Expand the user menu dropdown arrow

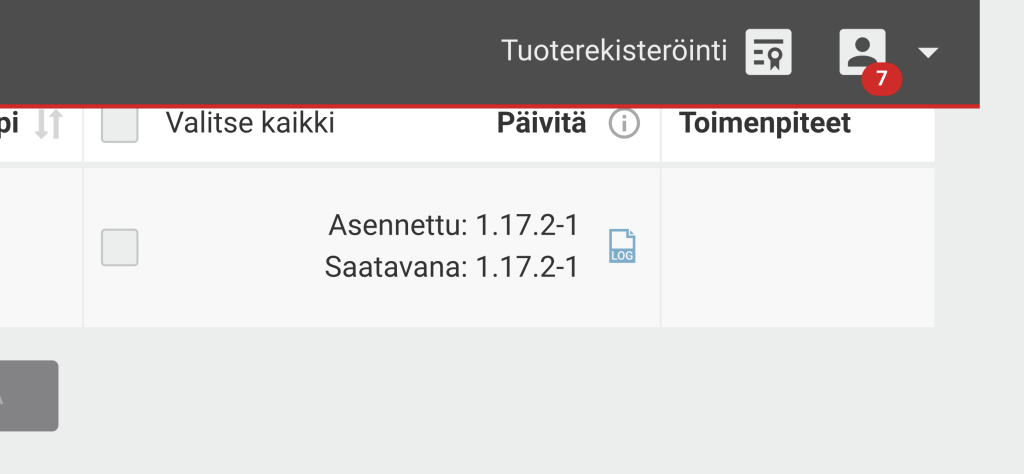928,52
